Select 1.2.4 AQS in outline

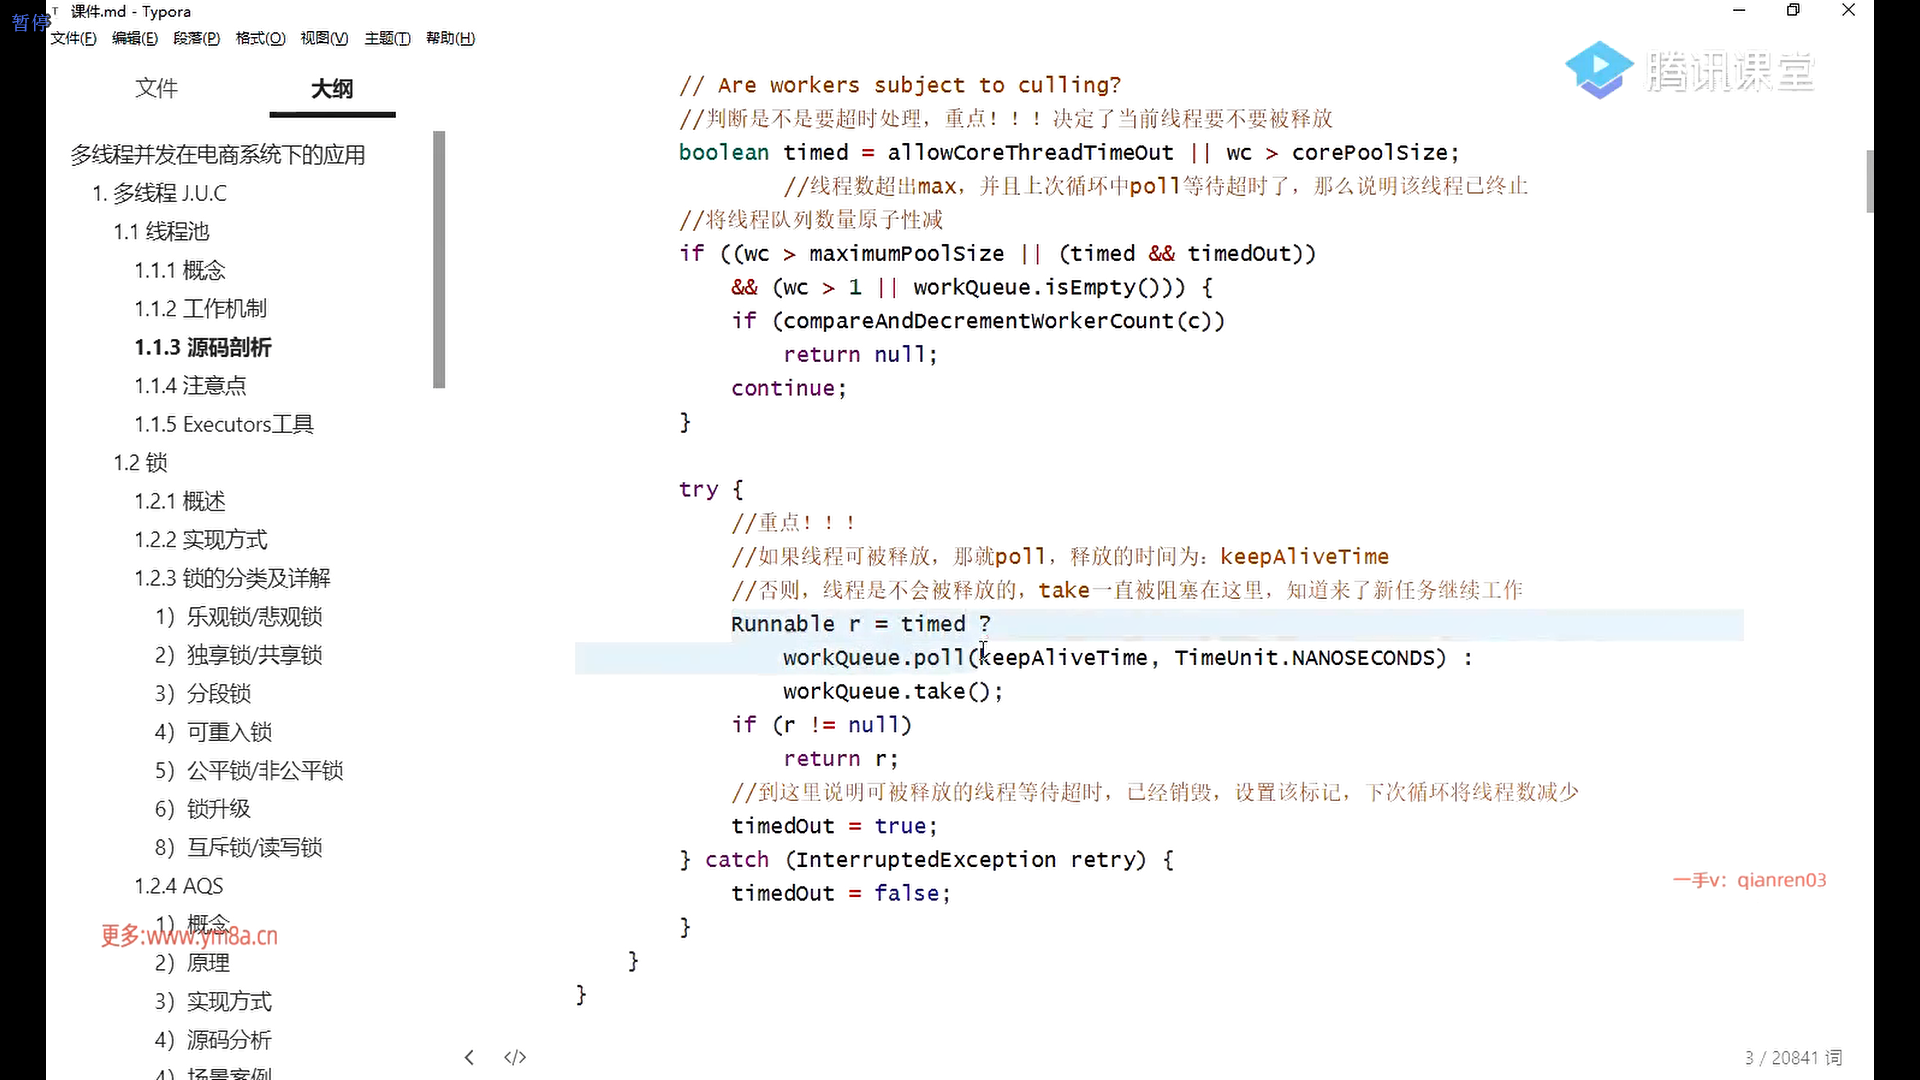[x=179, y=886]
